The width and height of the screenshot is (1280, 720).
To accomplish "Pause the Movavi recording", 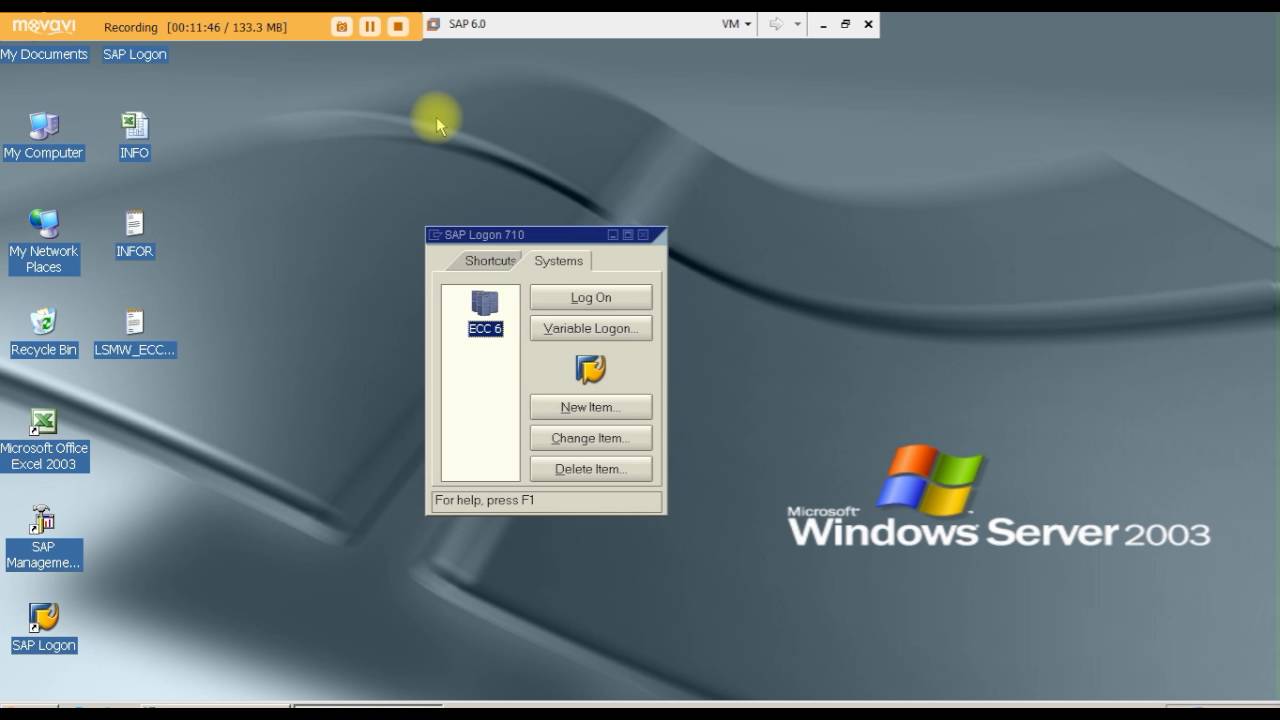I will pyautogui.click(x=370, y=27).
